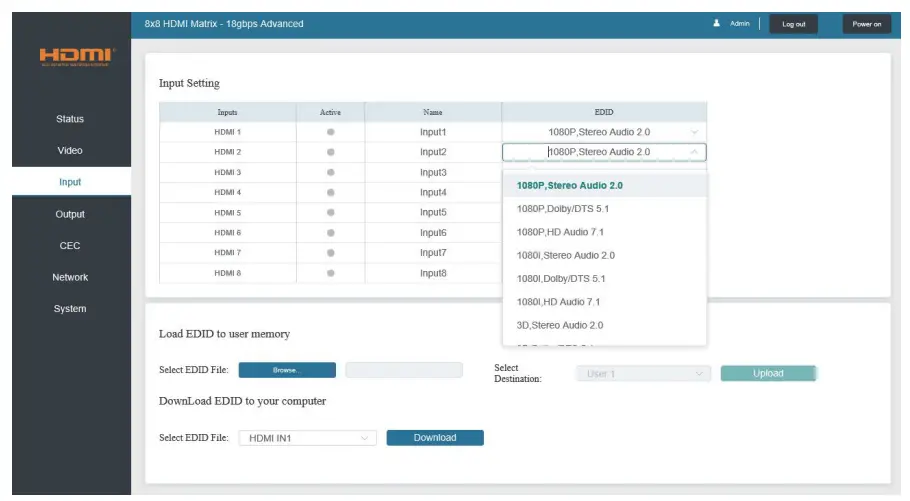Click the Input Setting heading
910x501 pixels.
[x=189, y=84]
